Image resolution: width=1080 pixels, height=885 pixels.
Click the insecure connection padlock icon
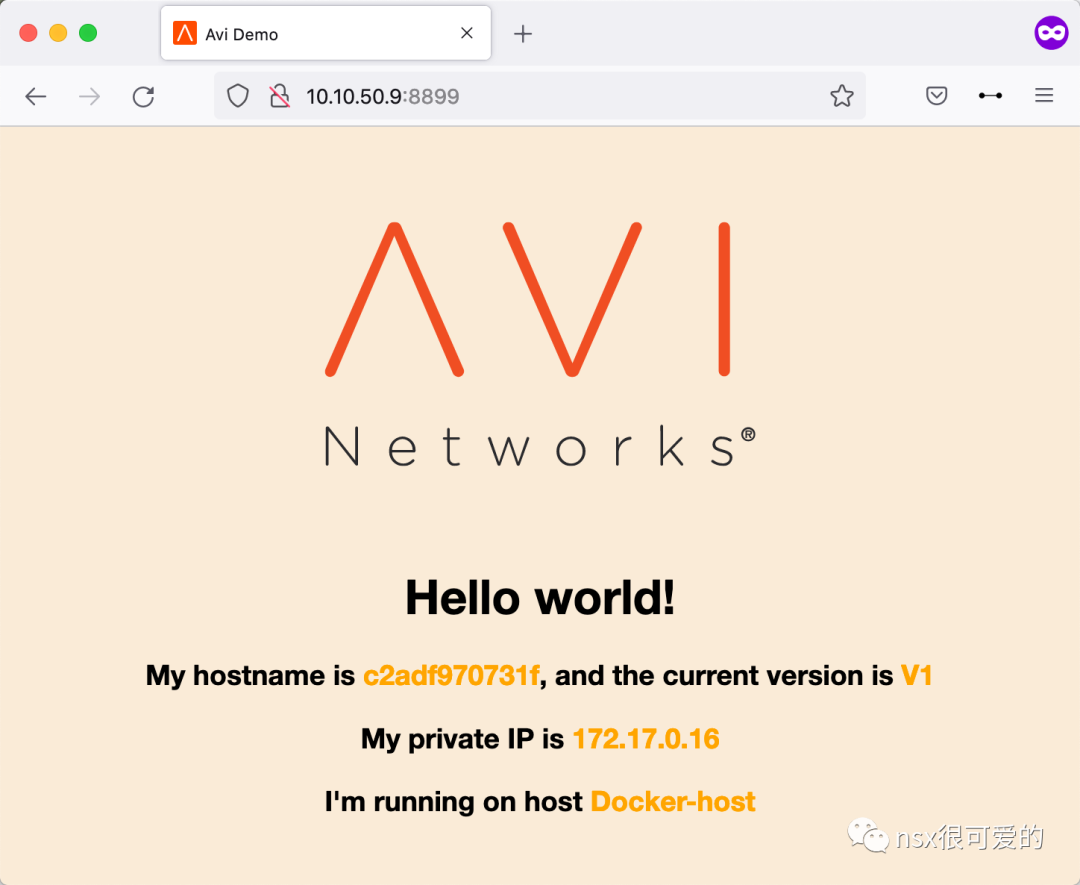pyautogui.click(x=279, y=96)
